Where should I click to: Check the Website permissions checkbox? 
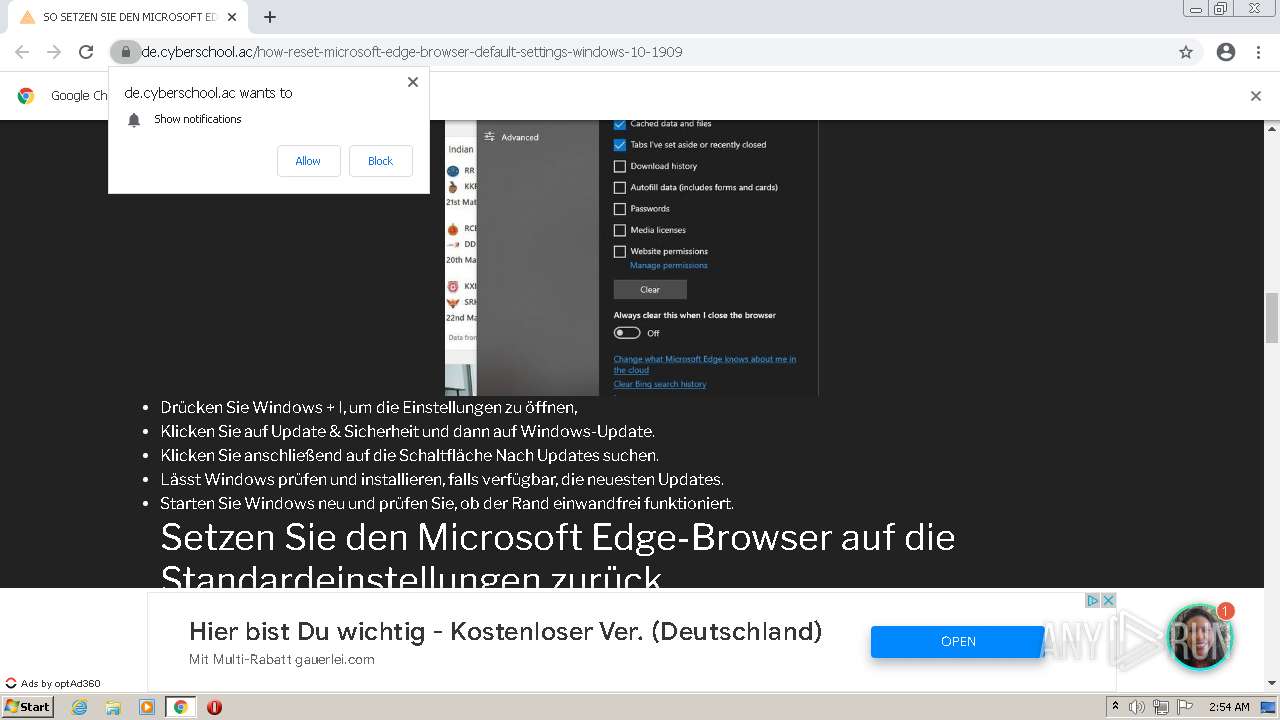pos(620,252)
